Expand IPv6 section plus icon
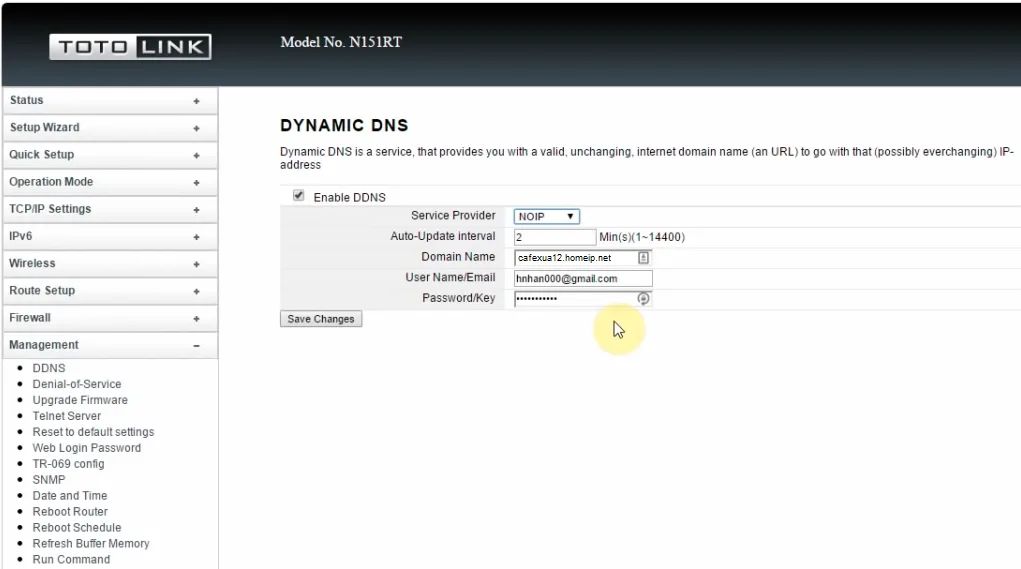The width and height of the screenshot is (1021, 569). [196, 237]
